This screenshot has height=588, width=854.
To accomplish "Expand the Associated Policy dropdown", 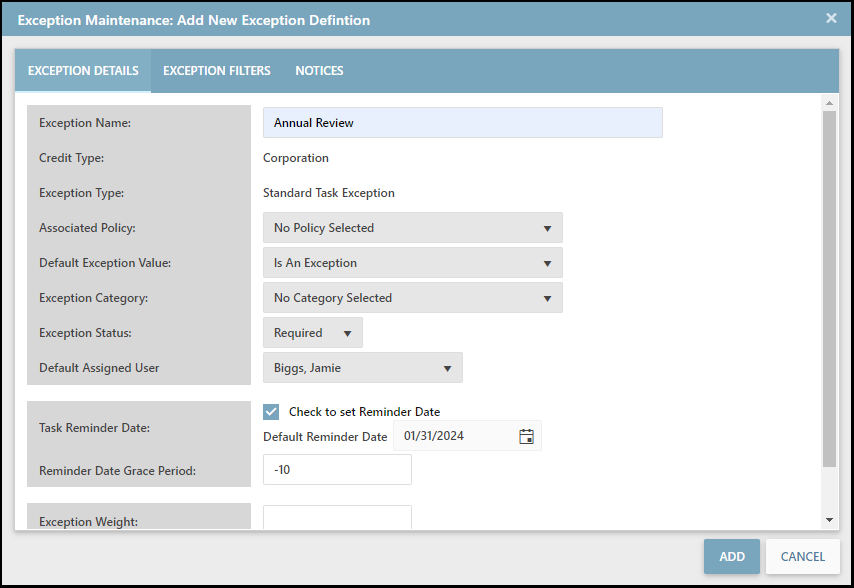I will click(x=412, y=228).
